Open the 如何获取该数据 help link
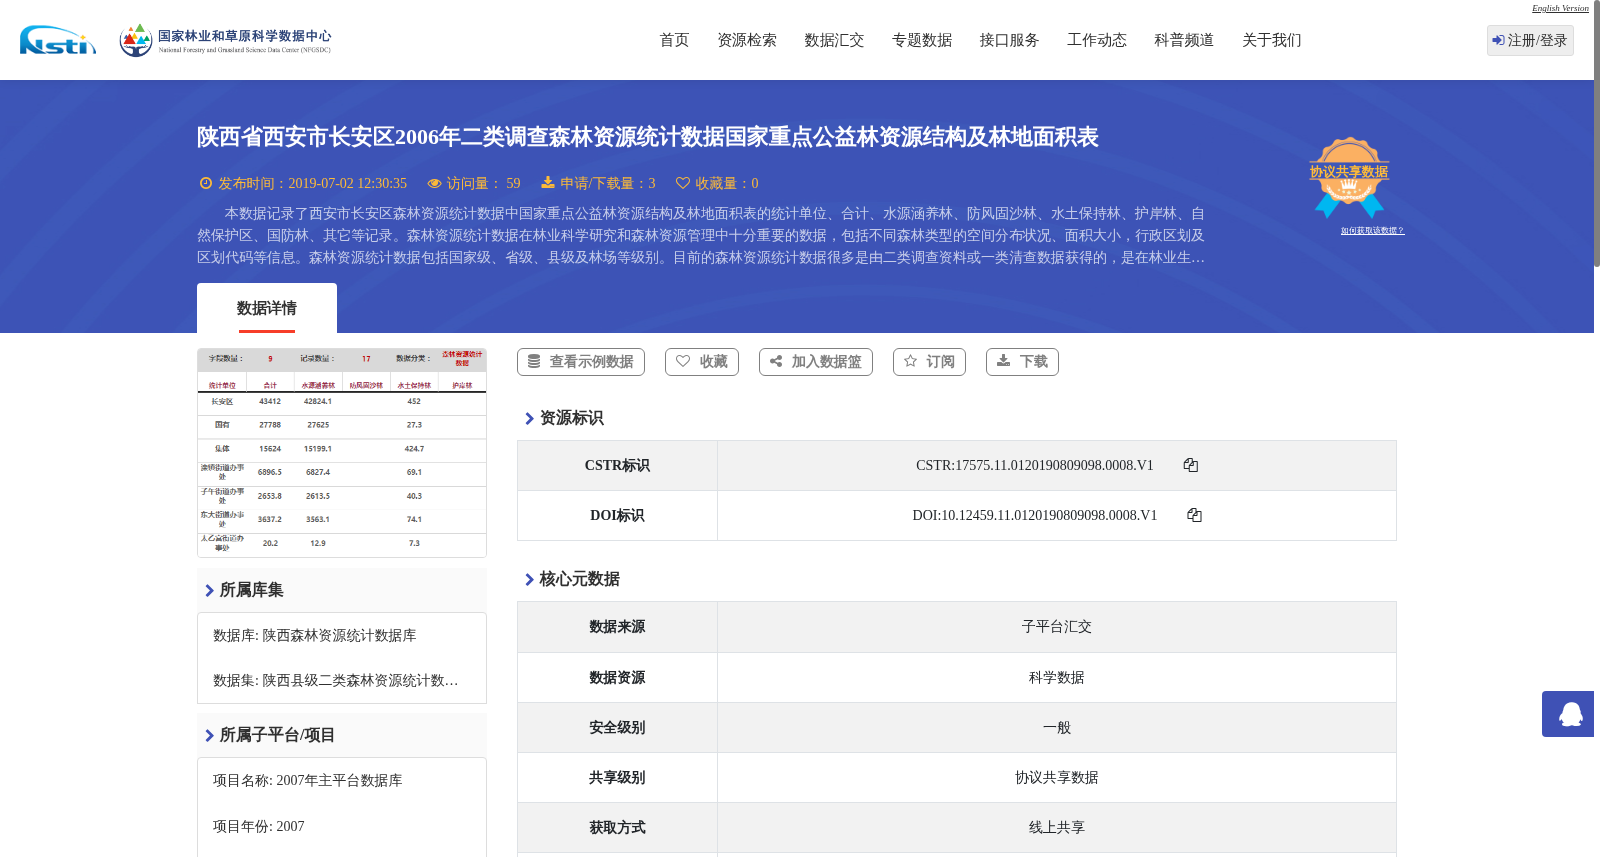Viewport: 1600px width, 857px height. pyautogui.click(x=1372, y=231)
